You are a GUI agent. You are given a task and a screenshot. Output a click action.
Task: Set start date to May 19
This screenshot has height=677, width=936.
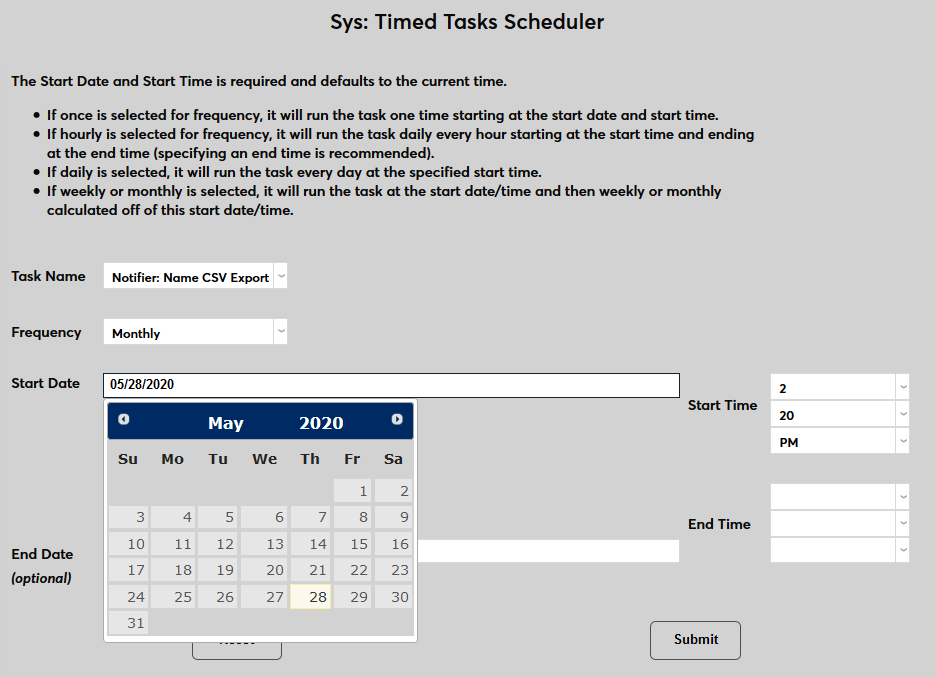point(217,570)
